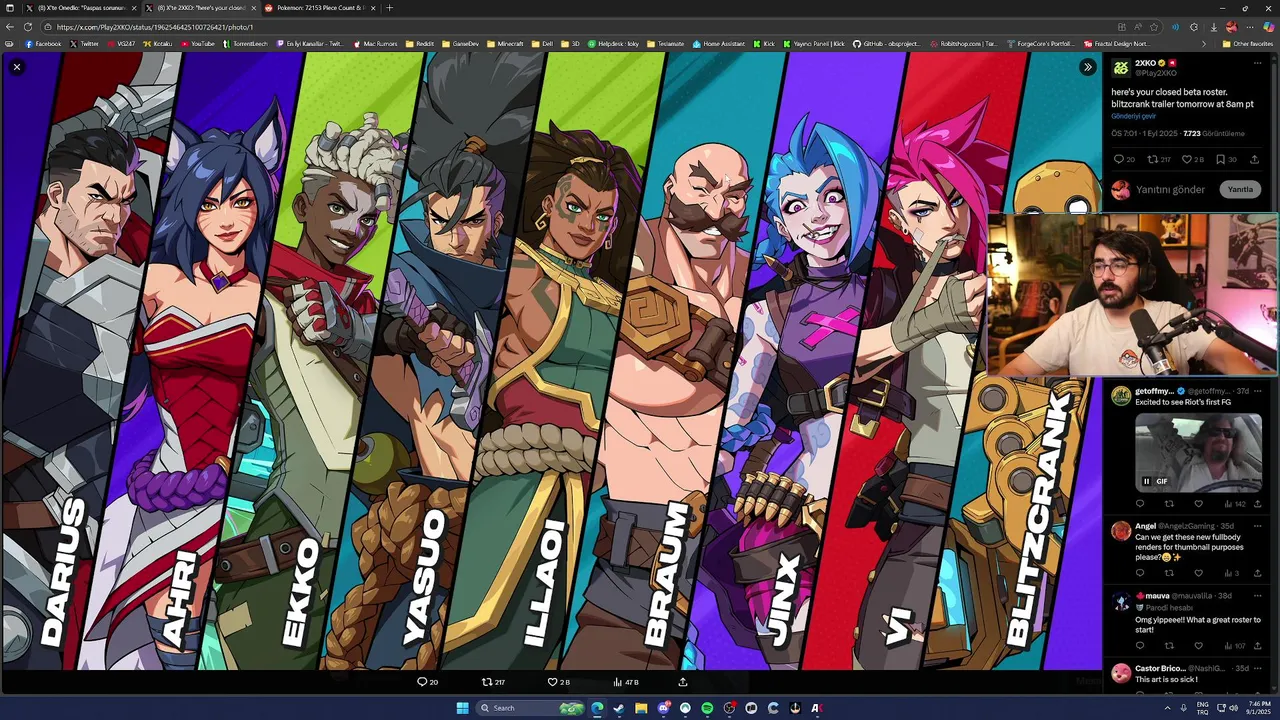Image resolution: width=1280 pixels, height=720 pixels.
Task: Open Facebook bookmark
Action: 42,44
